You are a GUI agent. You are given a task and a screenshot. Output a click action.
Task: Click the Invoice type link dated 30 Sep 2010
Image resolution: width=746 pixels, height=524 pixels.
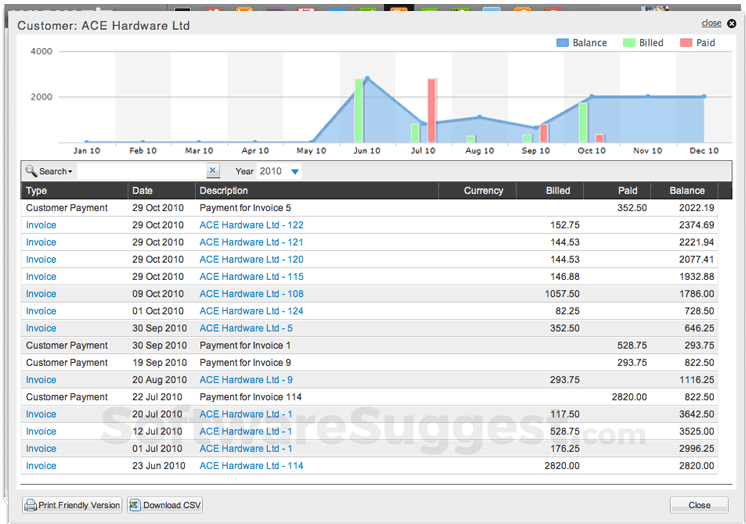41,328
